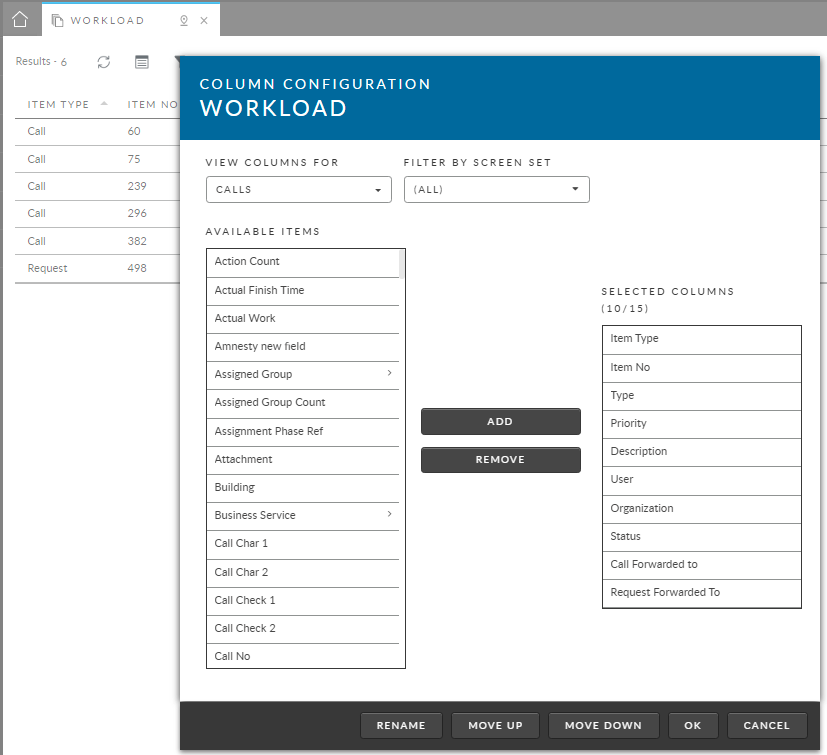Click the MOVE UP button
The width and height of the screenshot is (827, 755).
coord(494,726)
